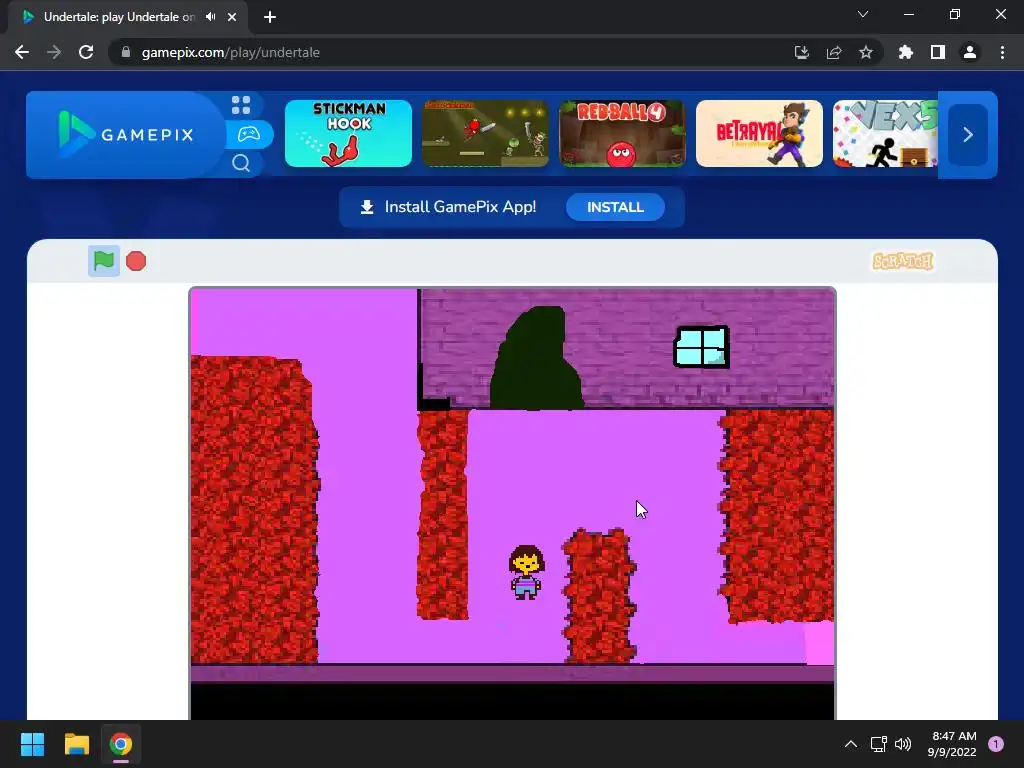Open the categories grid icon
The width and height of the screenshot is (1024, 768).
coord(241,104)
